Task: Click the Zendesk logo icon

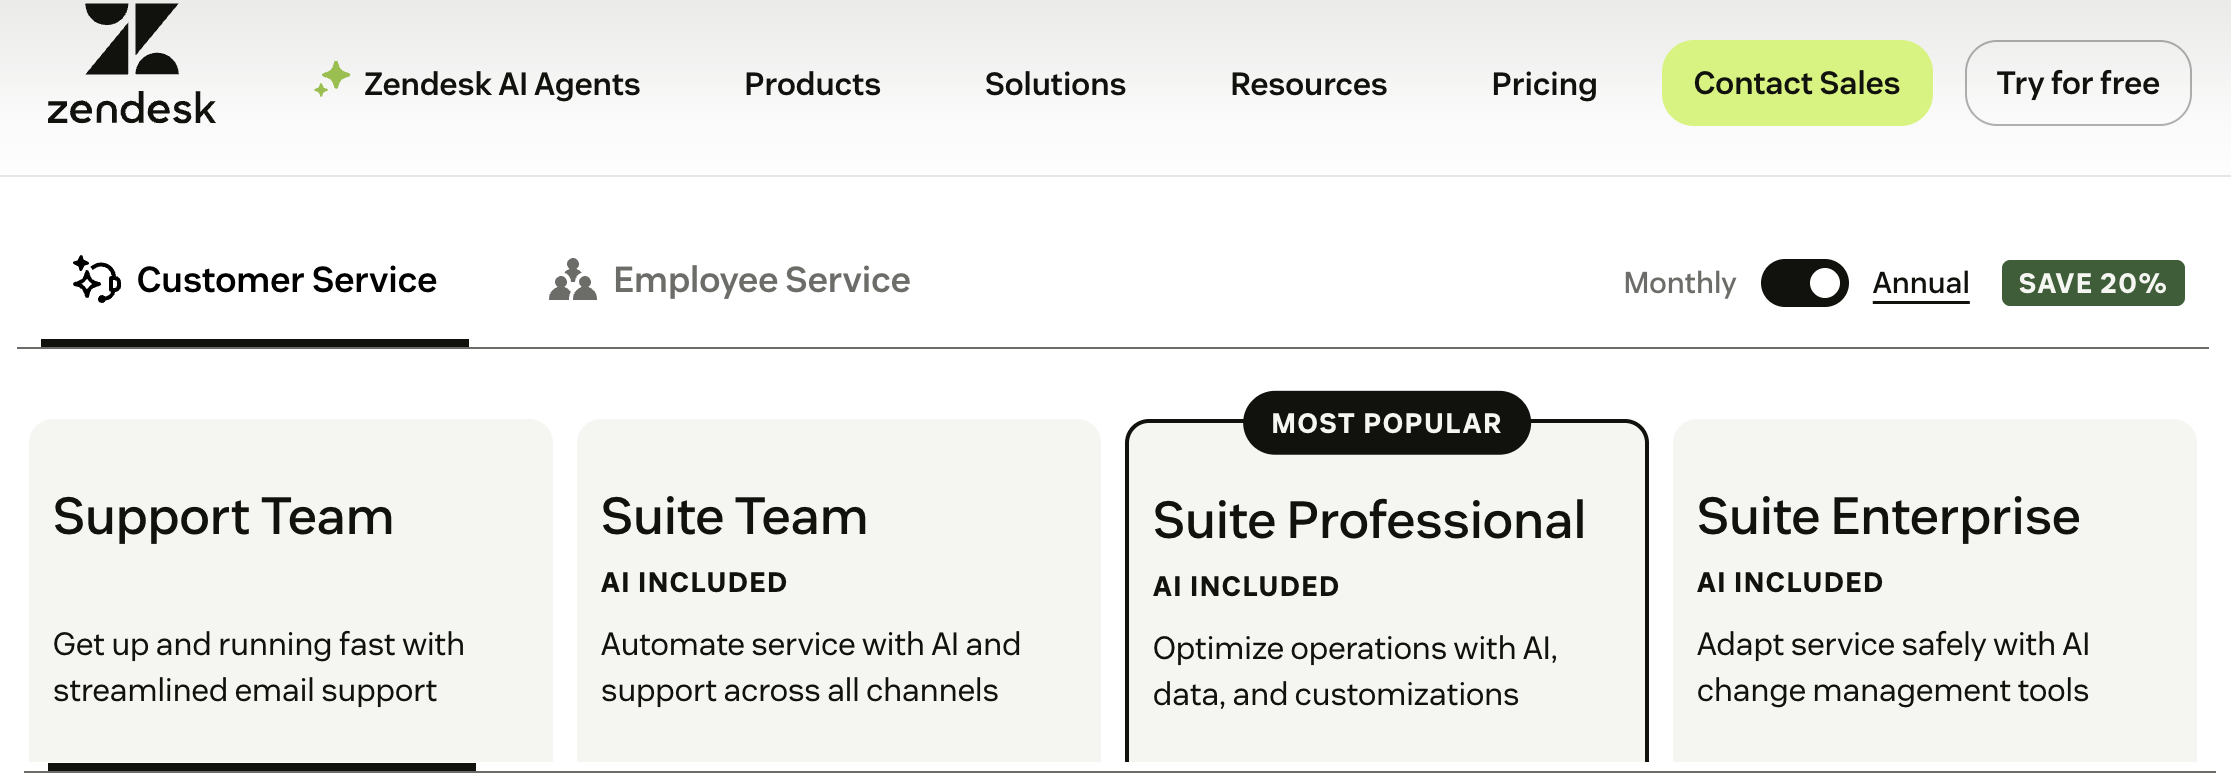Action: click(x=131, y=64)
